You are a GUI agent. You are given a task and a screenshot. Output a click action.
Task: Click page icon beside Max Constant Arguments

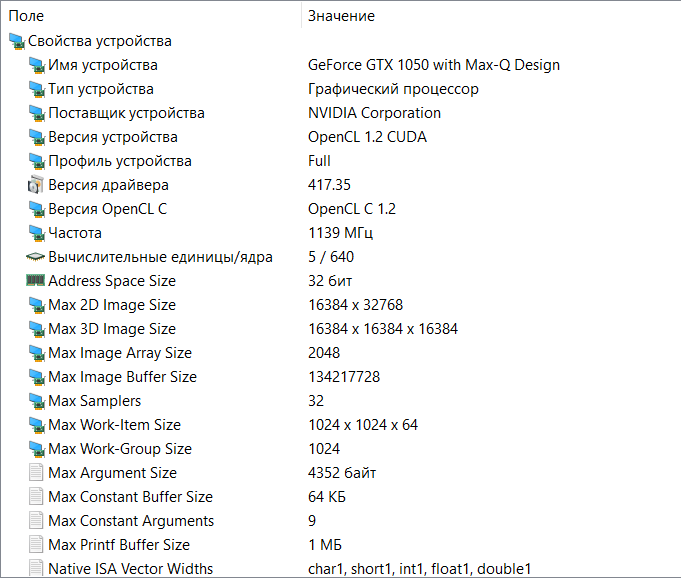pos(36,521)
